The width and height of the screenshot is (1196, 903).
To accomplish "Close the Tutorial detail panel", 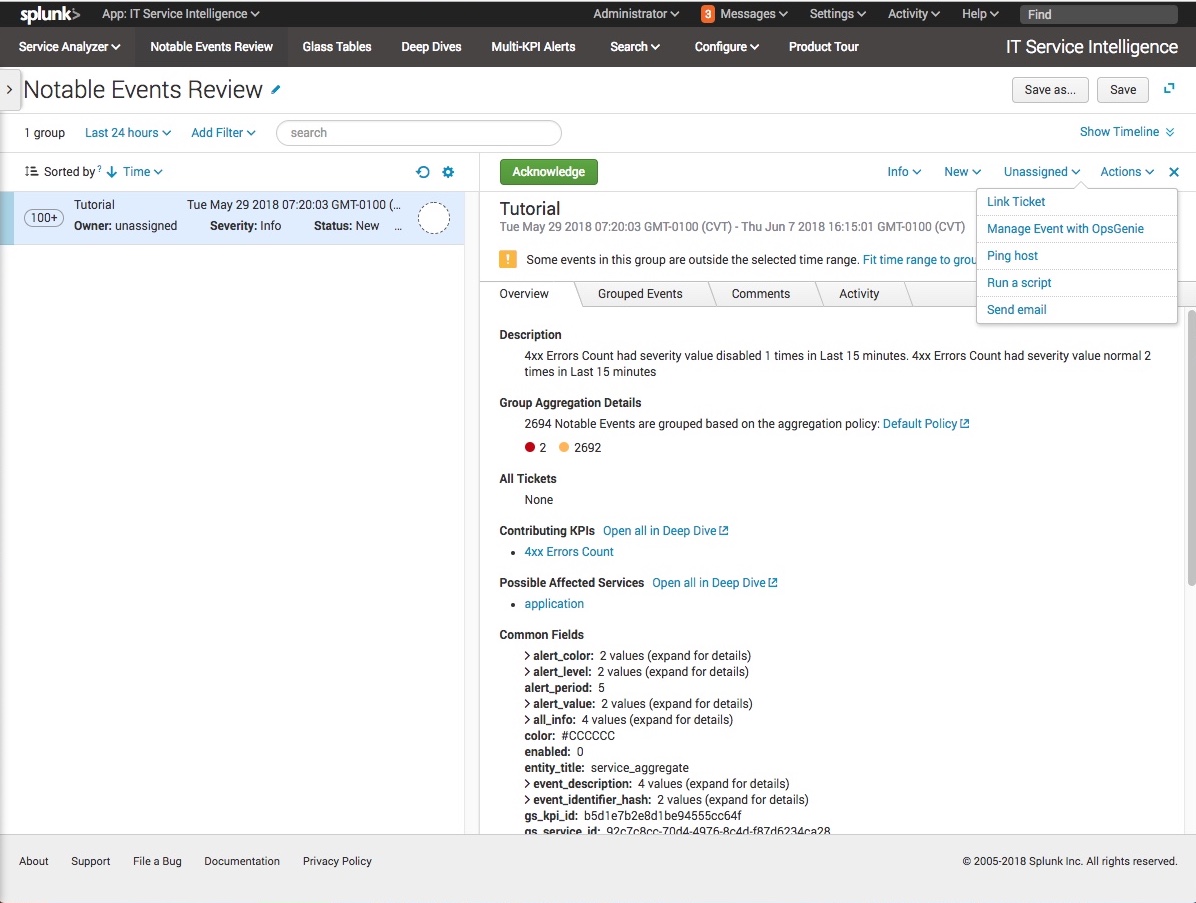I will (1174, 172).
